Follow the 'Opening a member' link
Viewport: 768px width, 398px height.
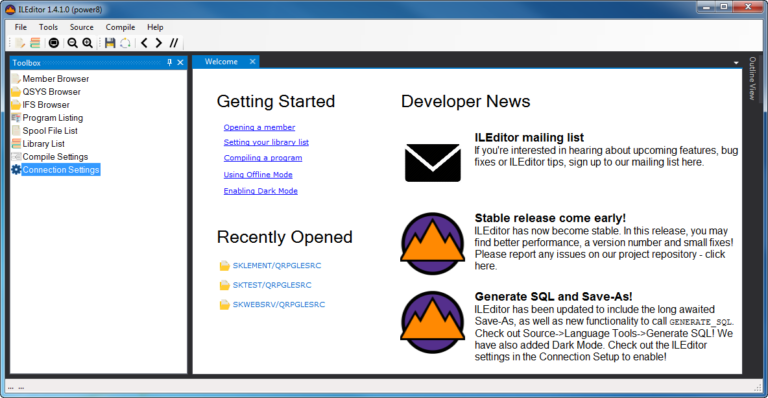click(x=259, y=127)
